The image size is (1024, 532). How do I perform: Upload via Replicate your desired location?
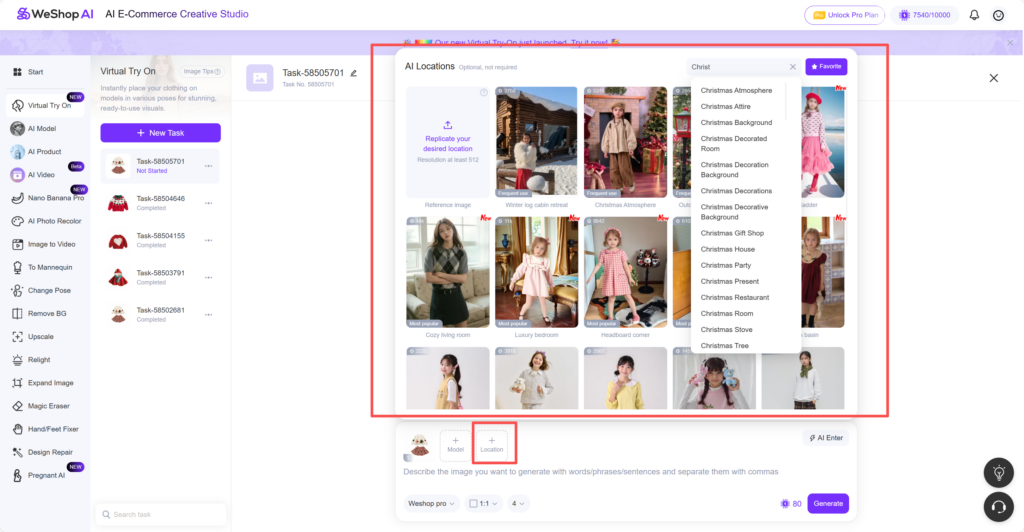(x=447, y=142)
